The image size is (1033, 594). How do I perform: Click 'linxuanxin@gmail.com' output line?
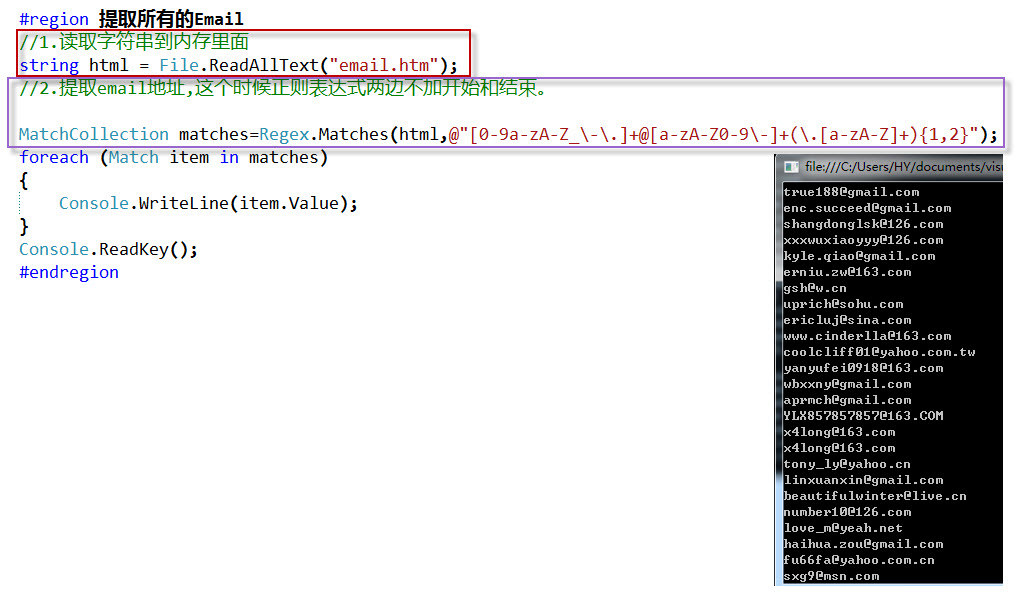point(863,480)
